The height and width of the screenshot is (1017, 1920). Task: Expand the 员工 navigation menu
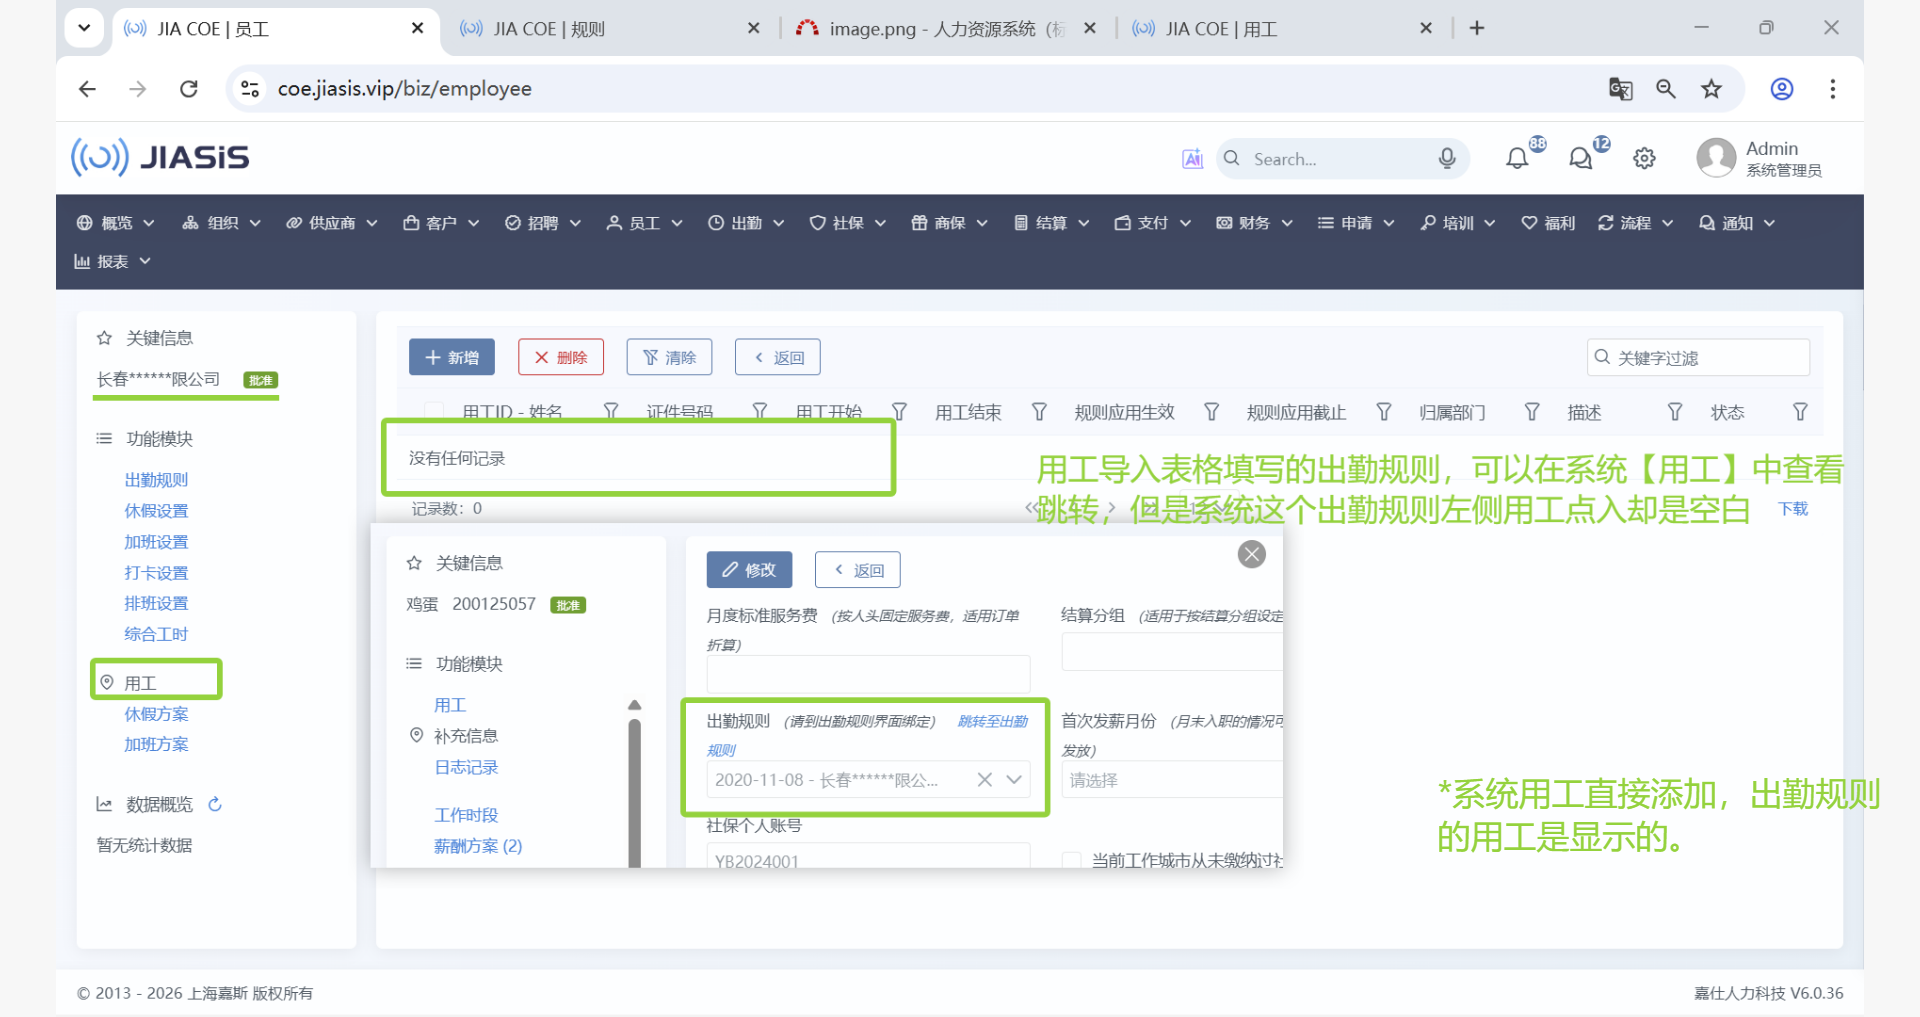pyautogui.click(x=644, y=223)
